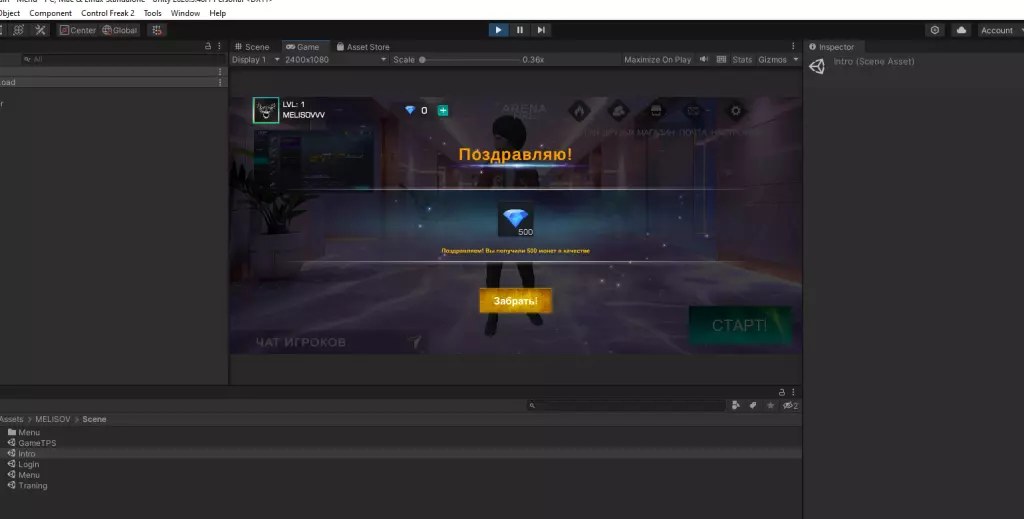
Task: Click the Scale slider handle
Action: tap(422, 60)
